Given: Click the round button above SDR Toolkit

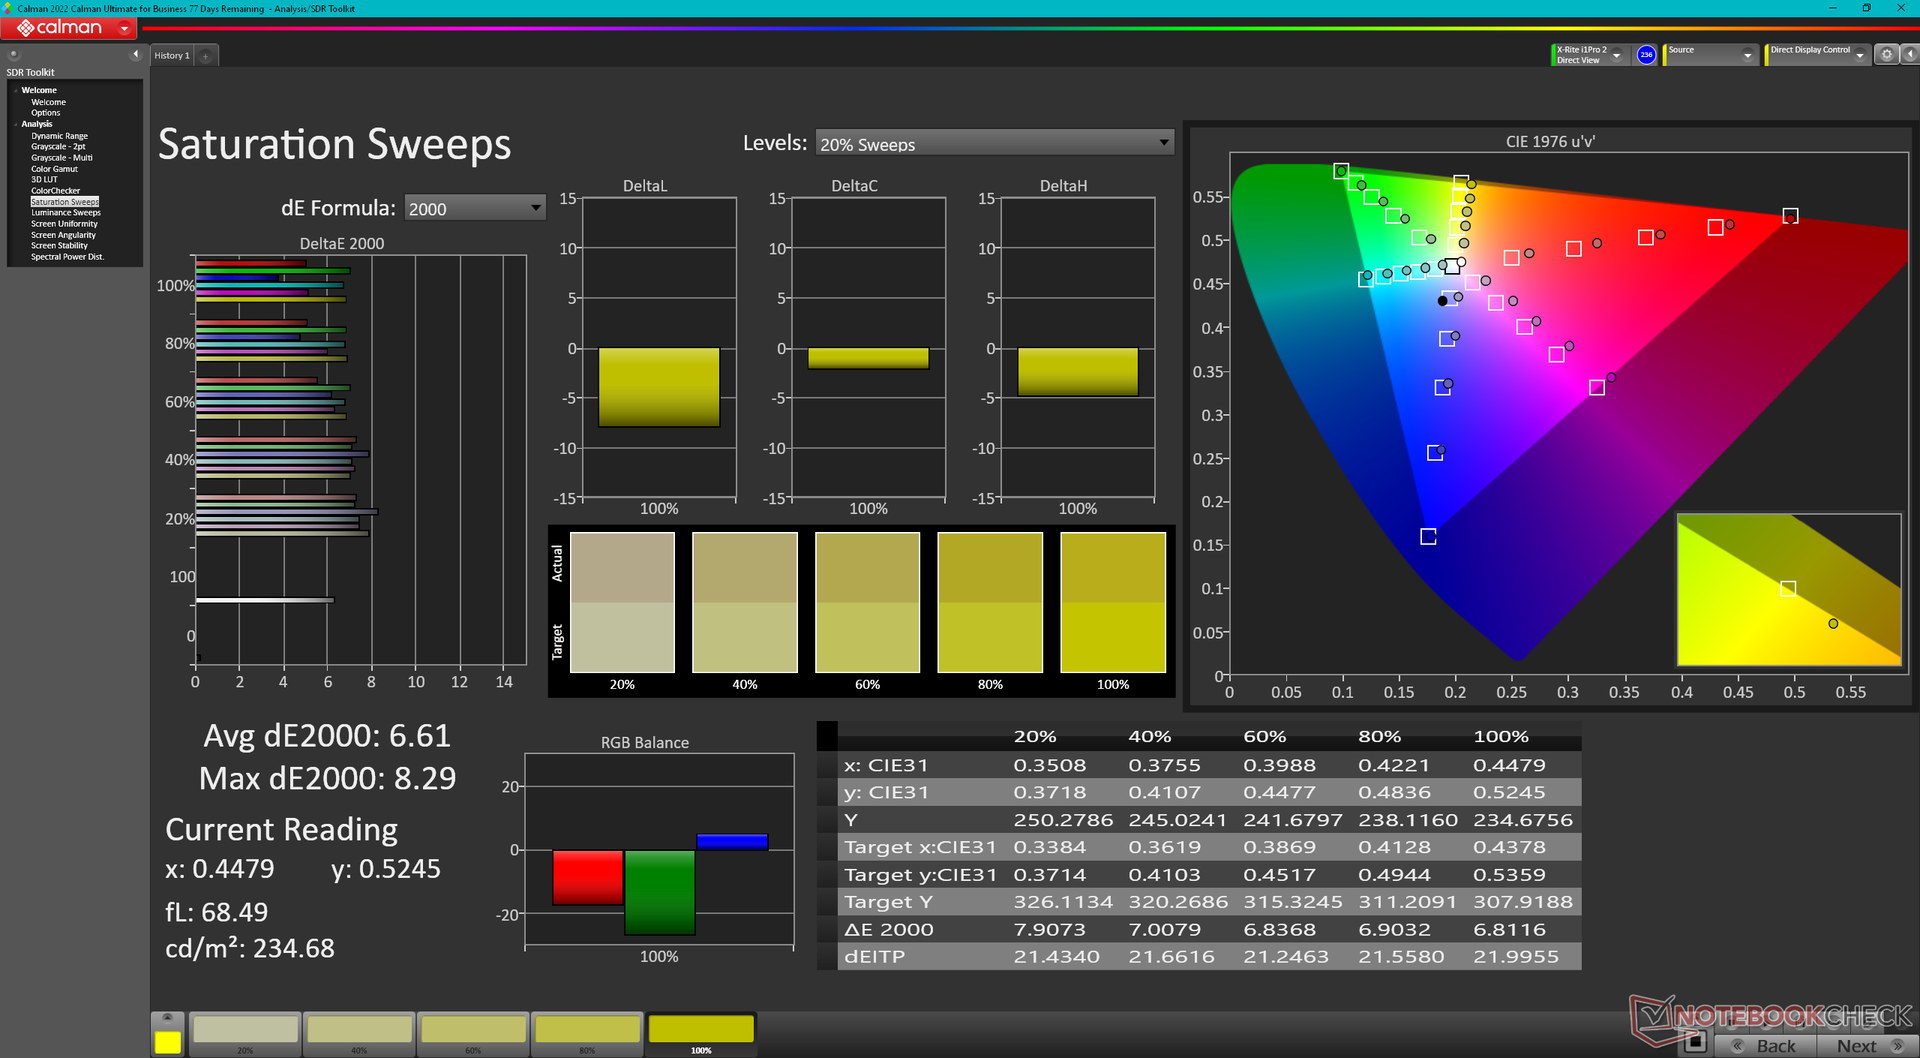Looking at the screenshot, I should point(14,54).
